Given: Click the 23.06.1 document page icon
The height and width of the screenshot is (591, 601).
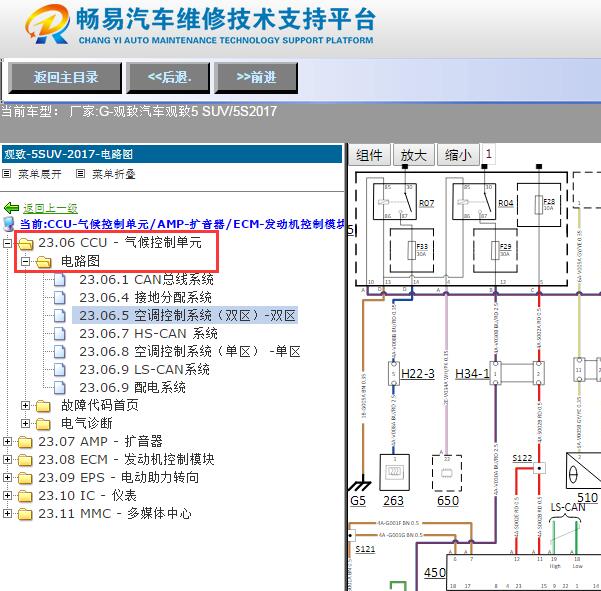Looking at the screenshot, I should [x=59, y=280].
